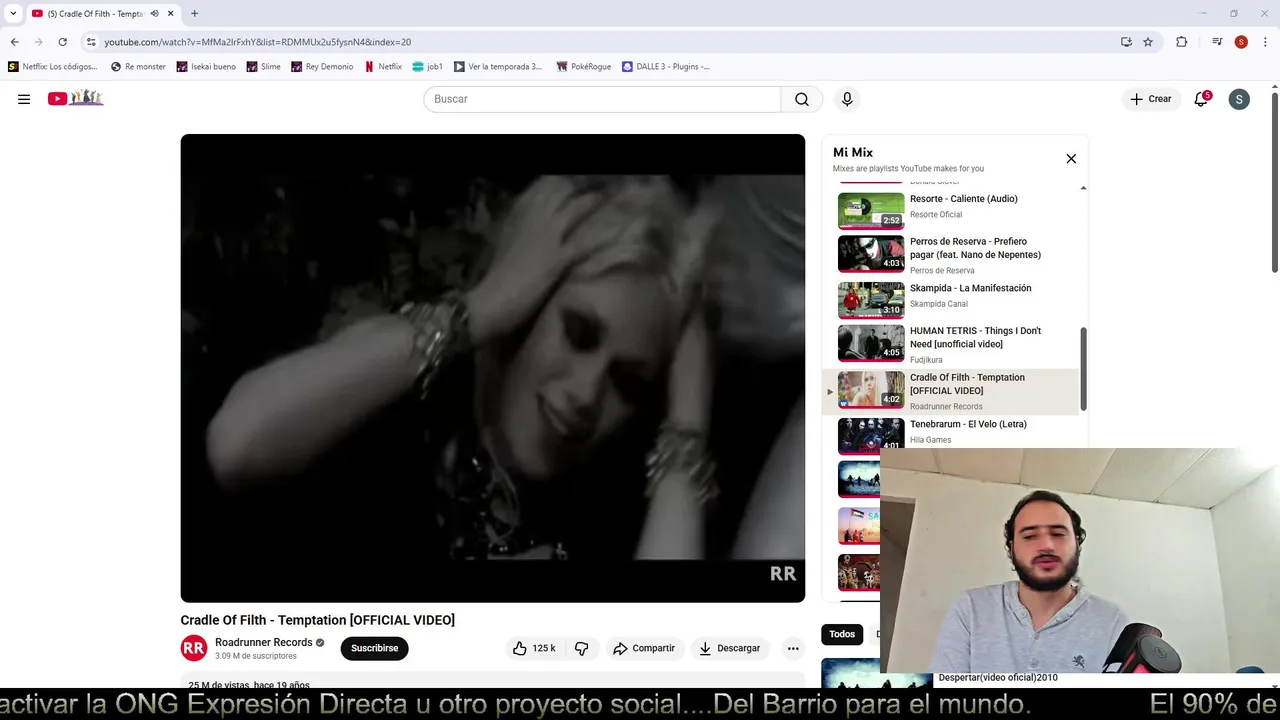
Task: Open the notifications bell
Action: [x=1201, y=99]
